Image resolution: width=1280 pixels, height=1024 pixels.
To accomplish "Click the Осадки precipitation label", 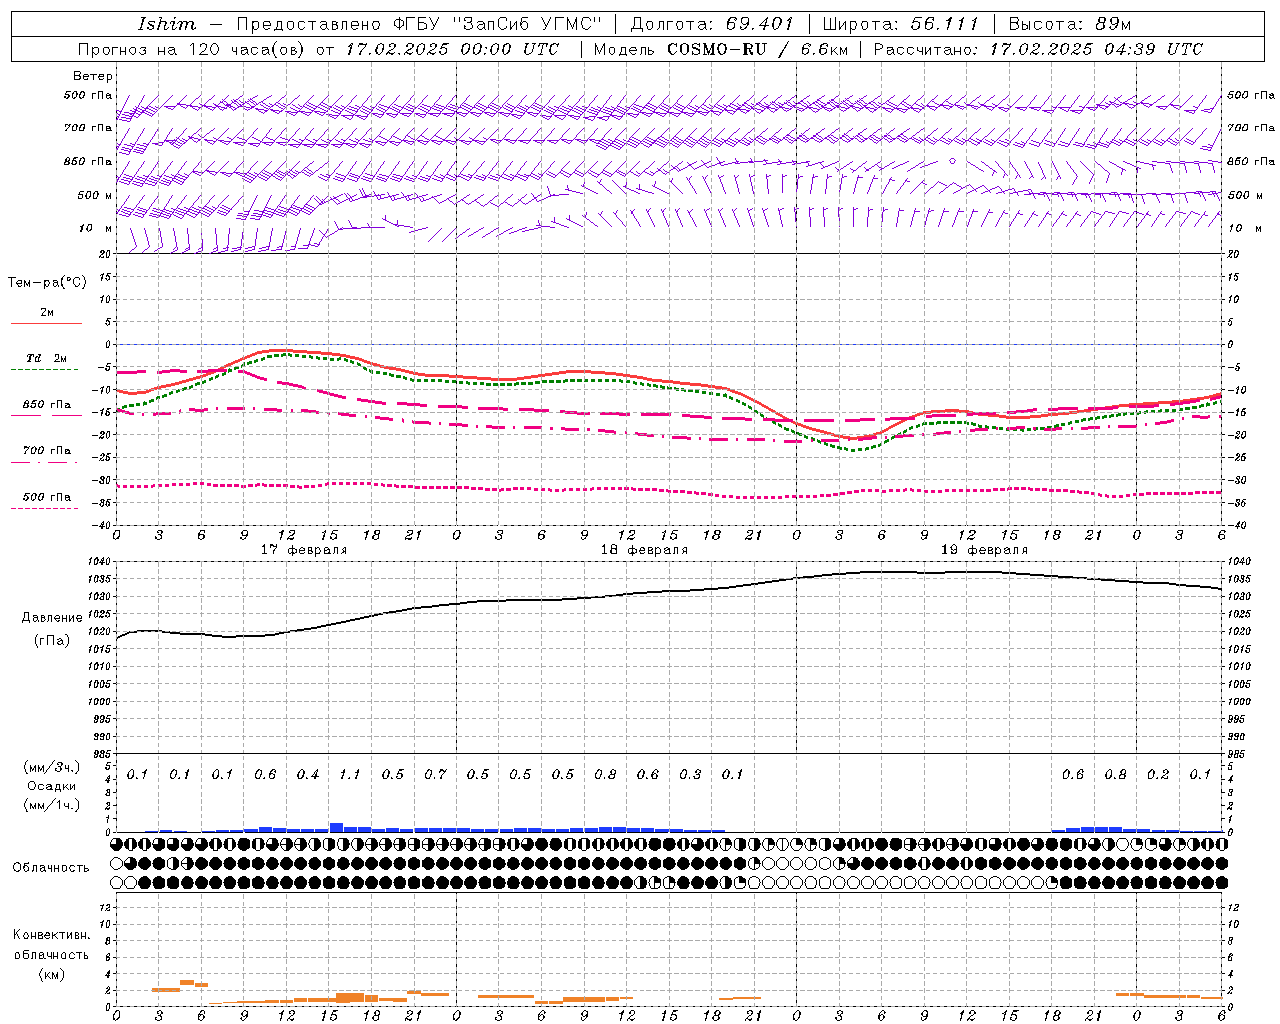I will click(52, 786).
